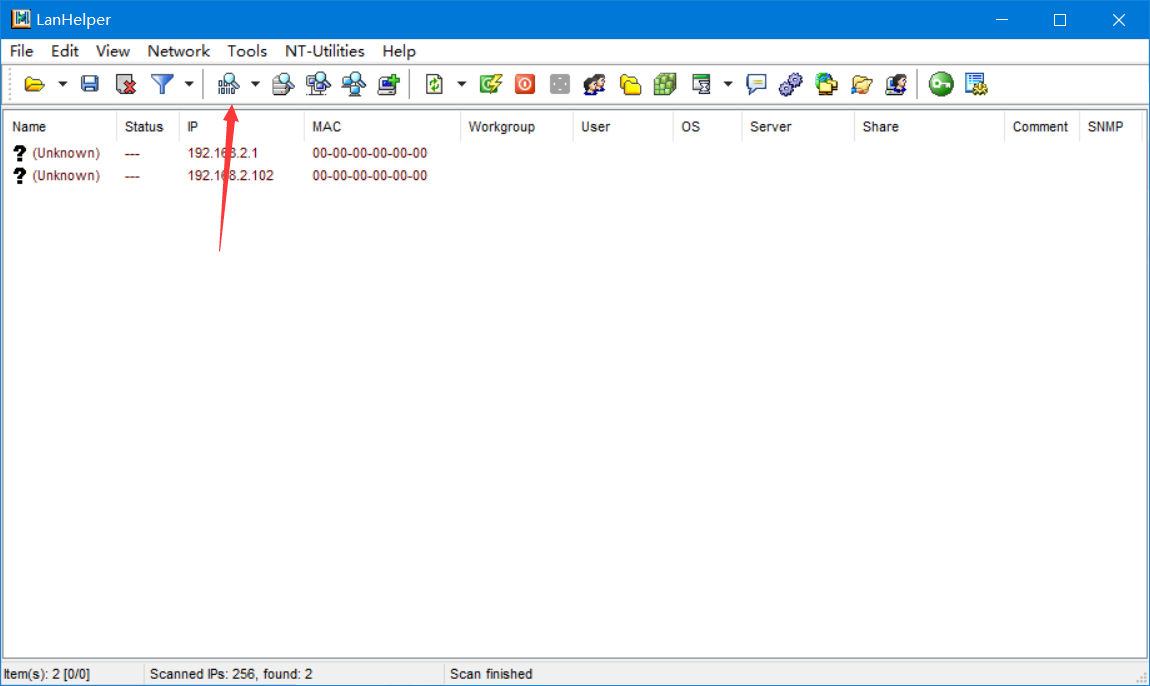Viewport: 1150px width, 686px height.
Task: Click the IP address 192.168.2.102 cell
Action: [x=230, y=176]
